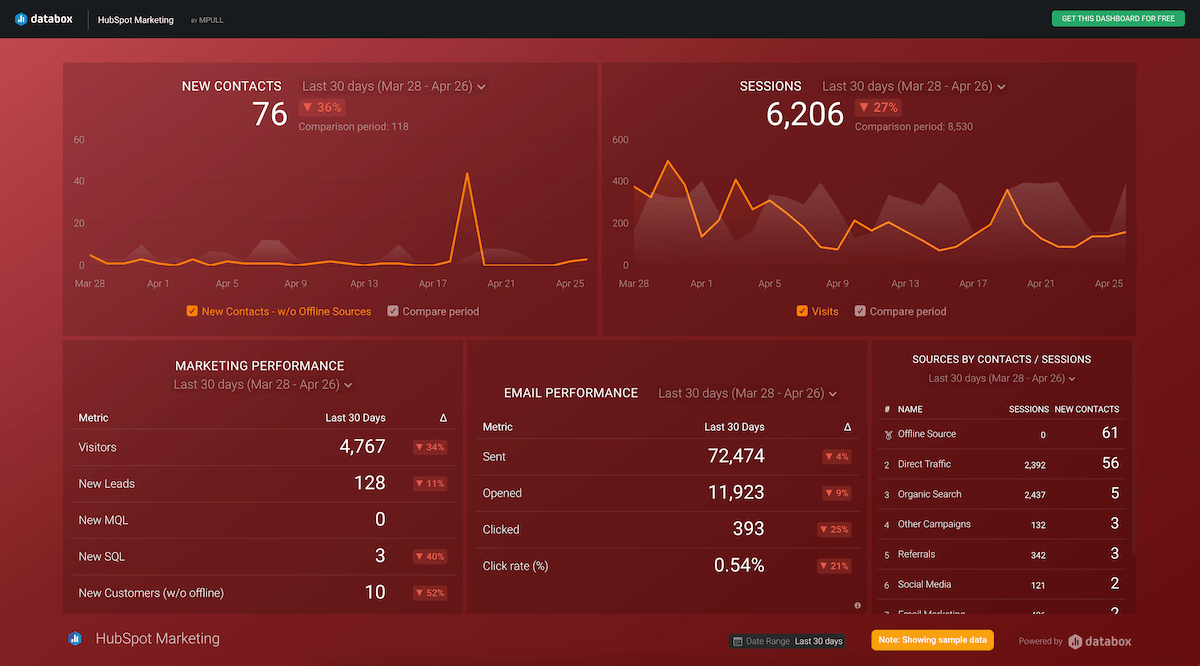Click Note: Showing sample data button
Image resolution: width=1200 pixels, height=666 pixels.
click(x=934, y=640)
